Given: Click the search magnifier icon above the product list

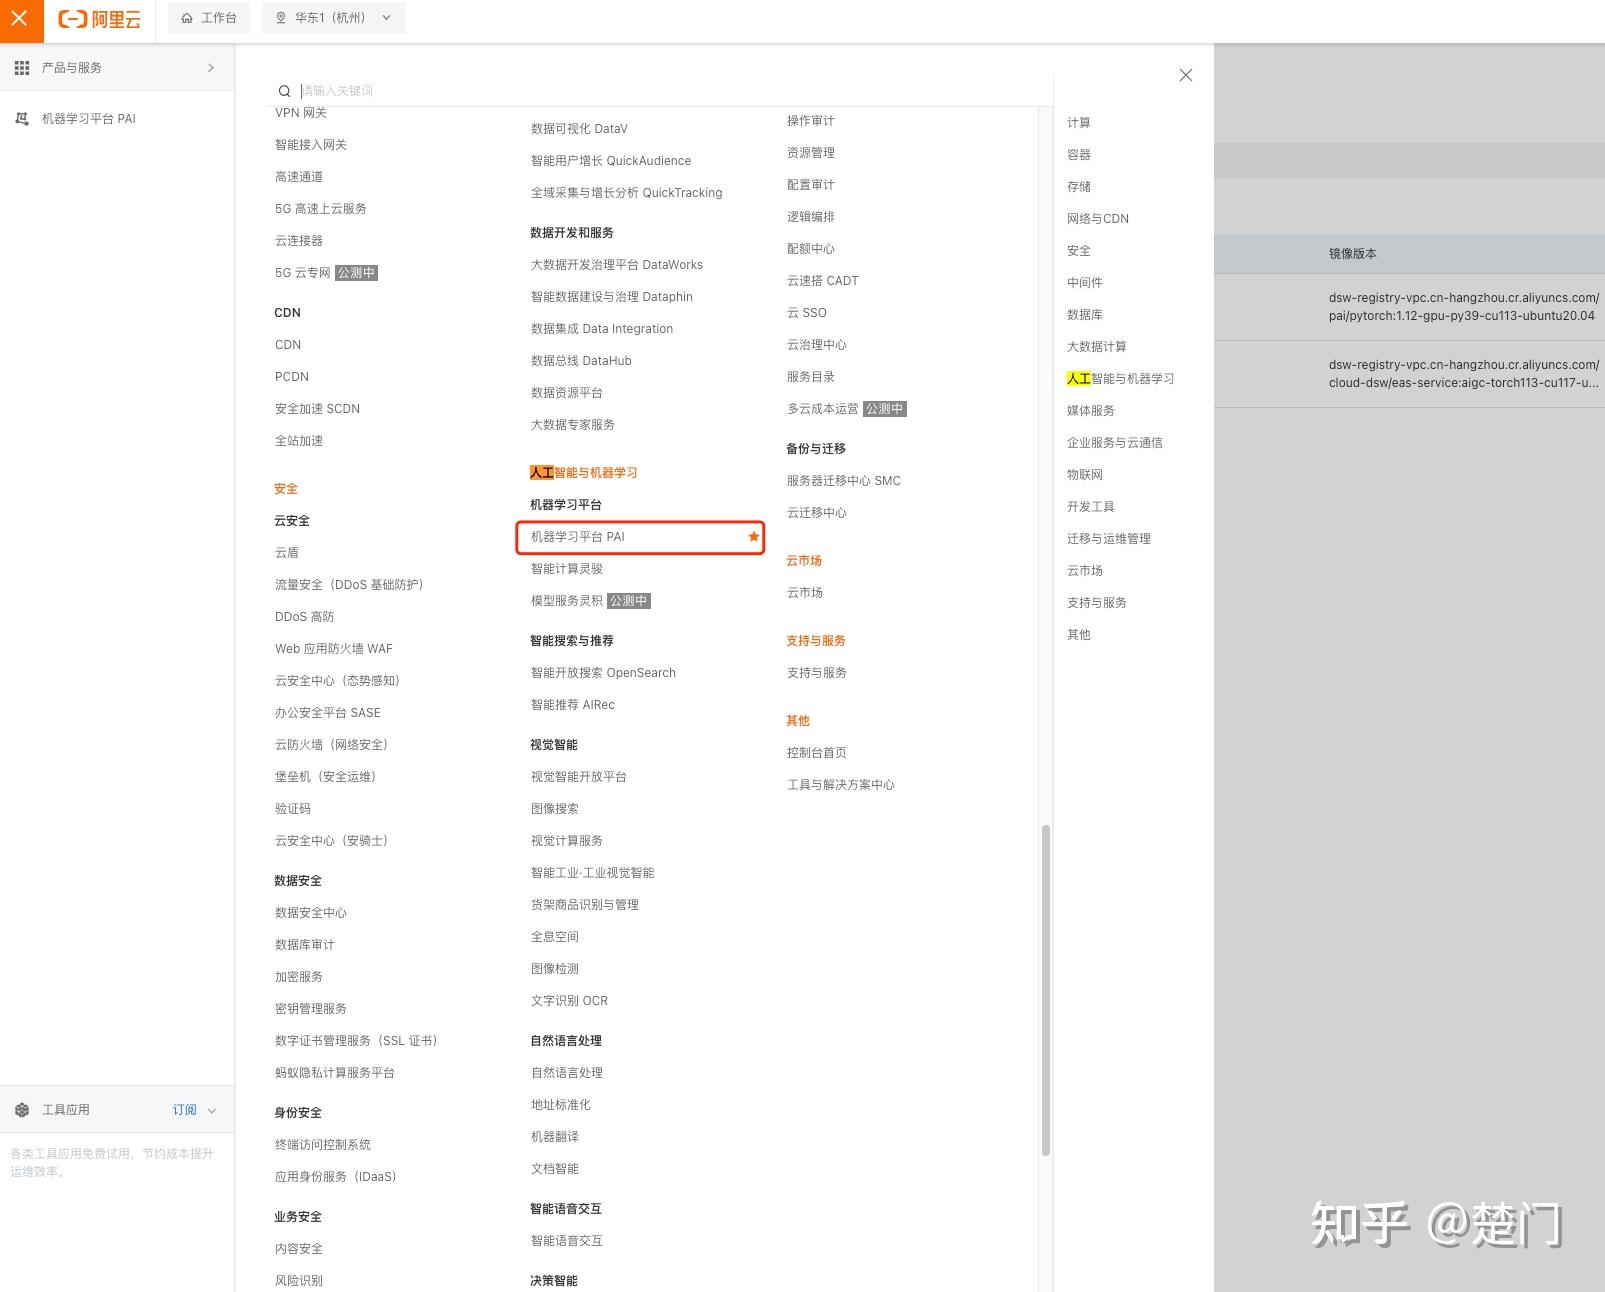Looking at the screenshot, I should 285,90.
